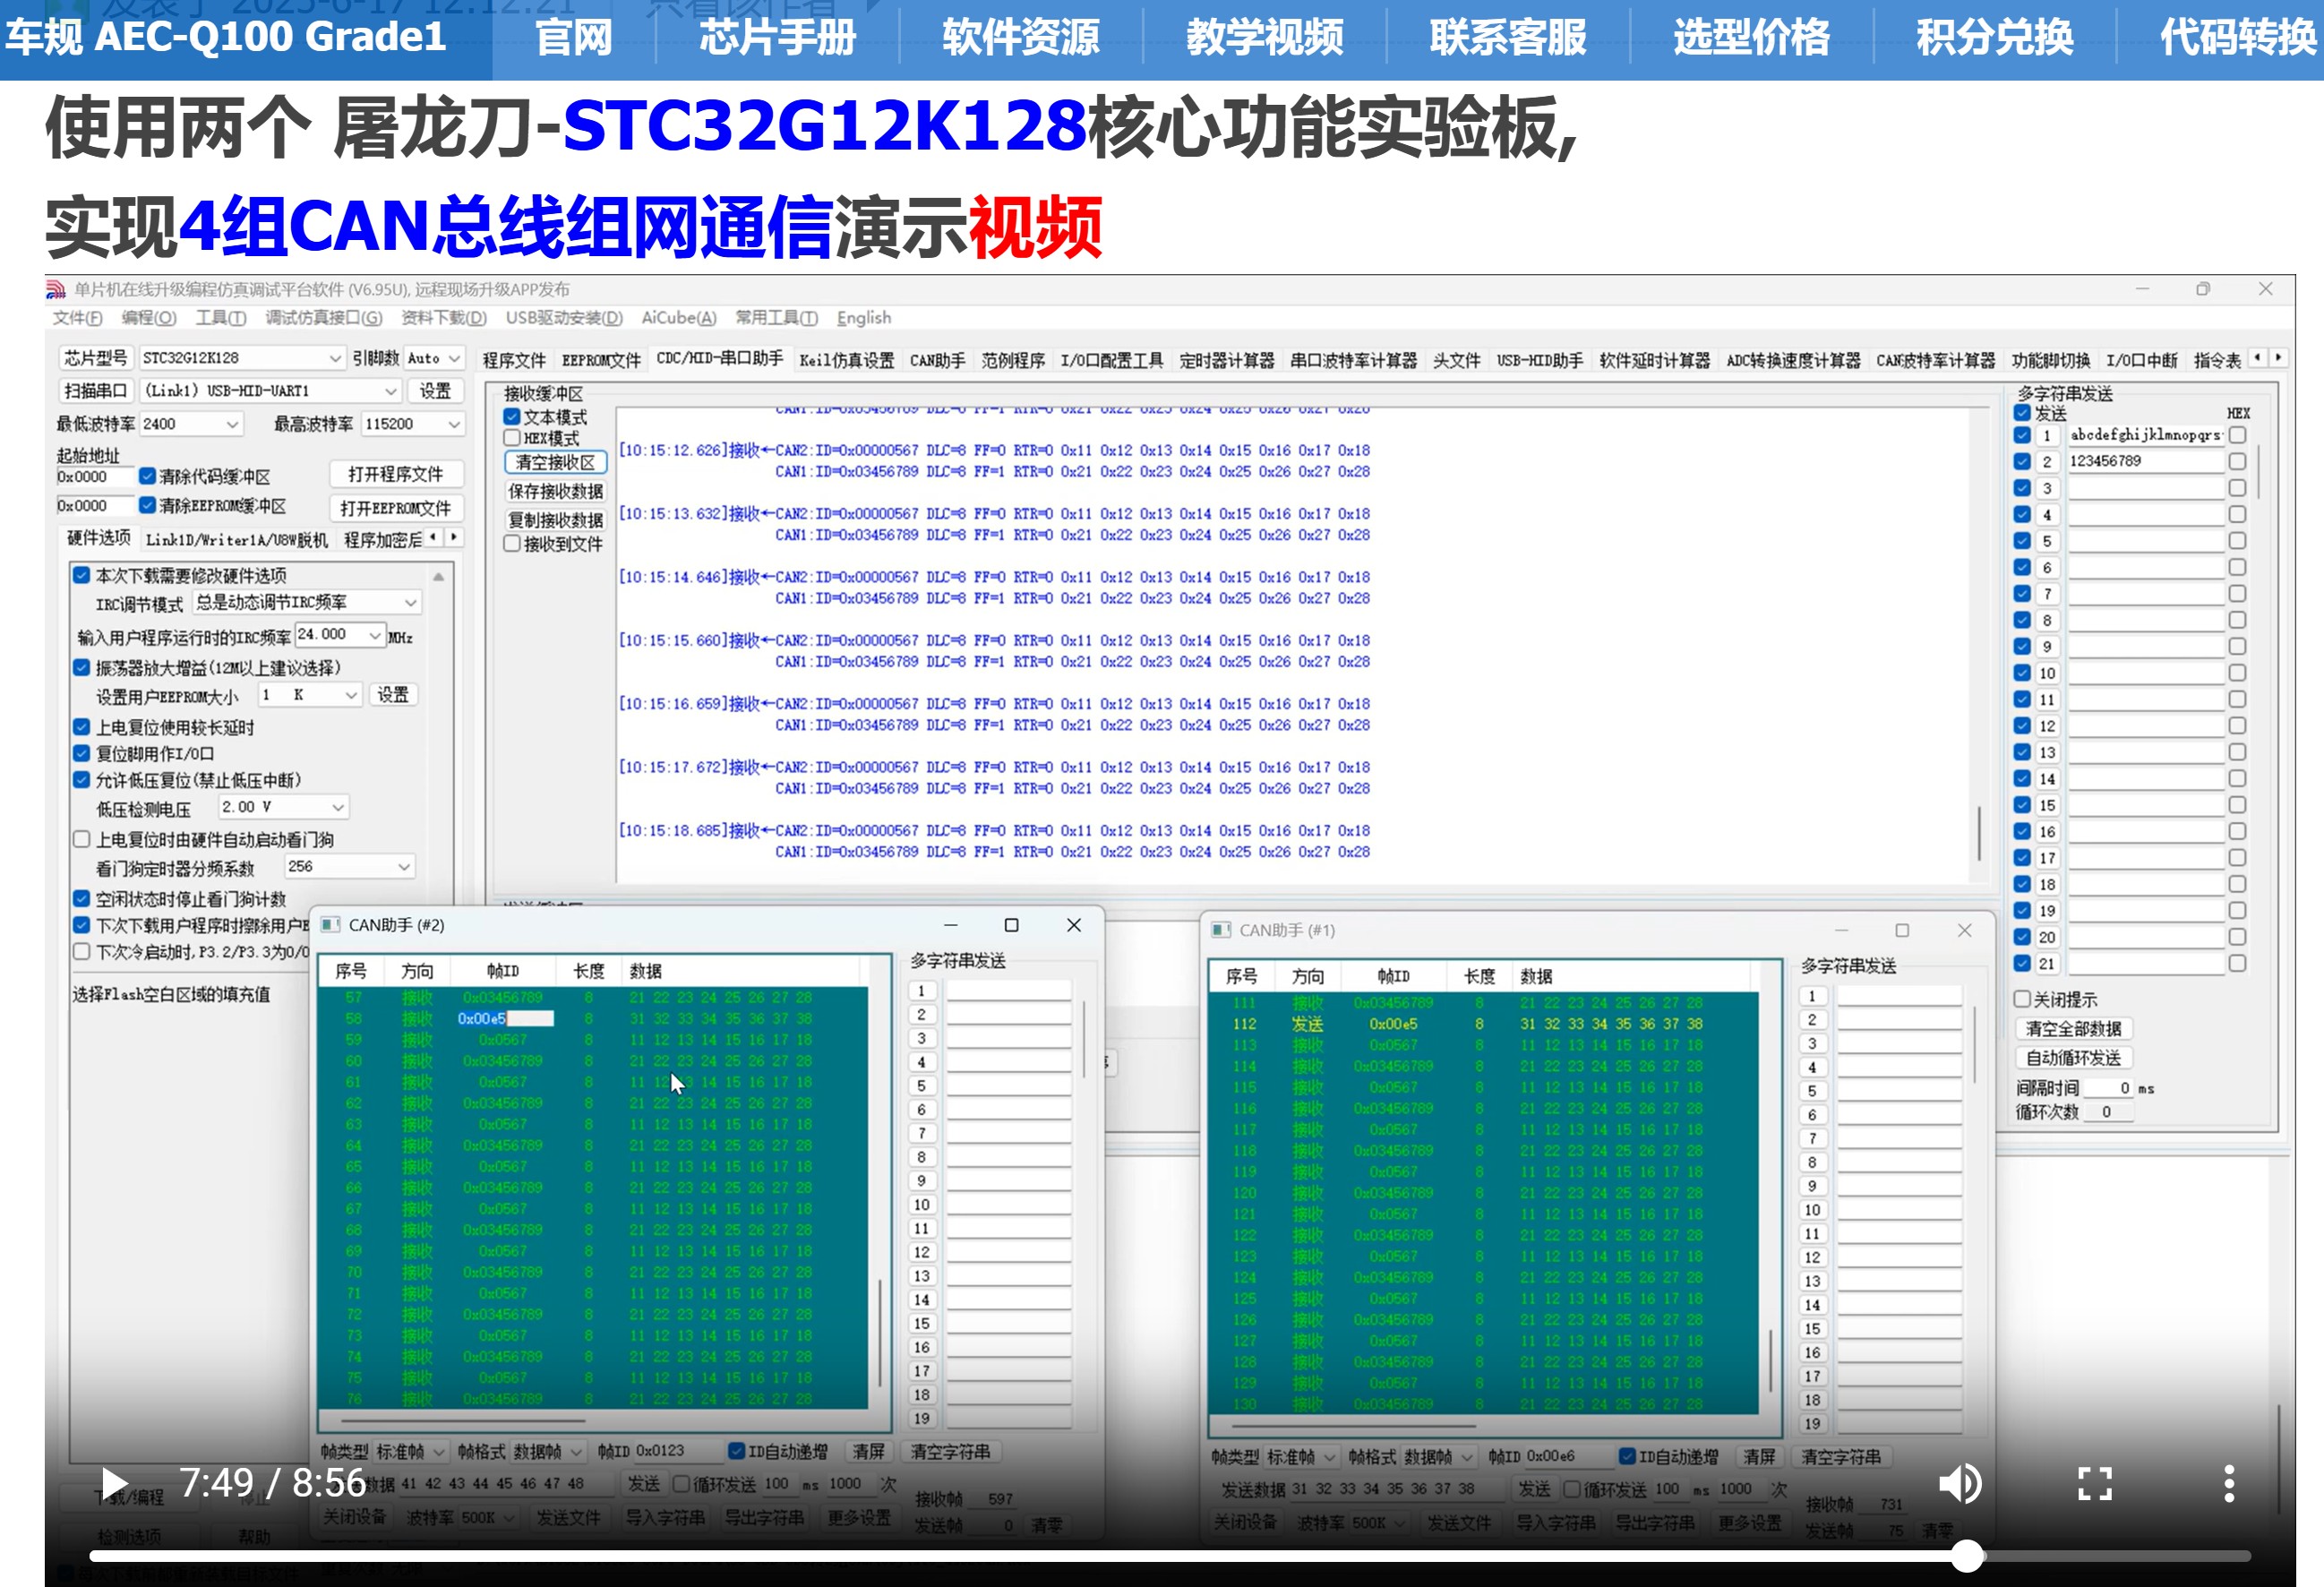Viewport: 2324px width, 1587px height.
Task: Toggle the HEX模式 checkbox
Action: (512, 438)
